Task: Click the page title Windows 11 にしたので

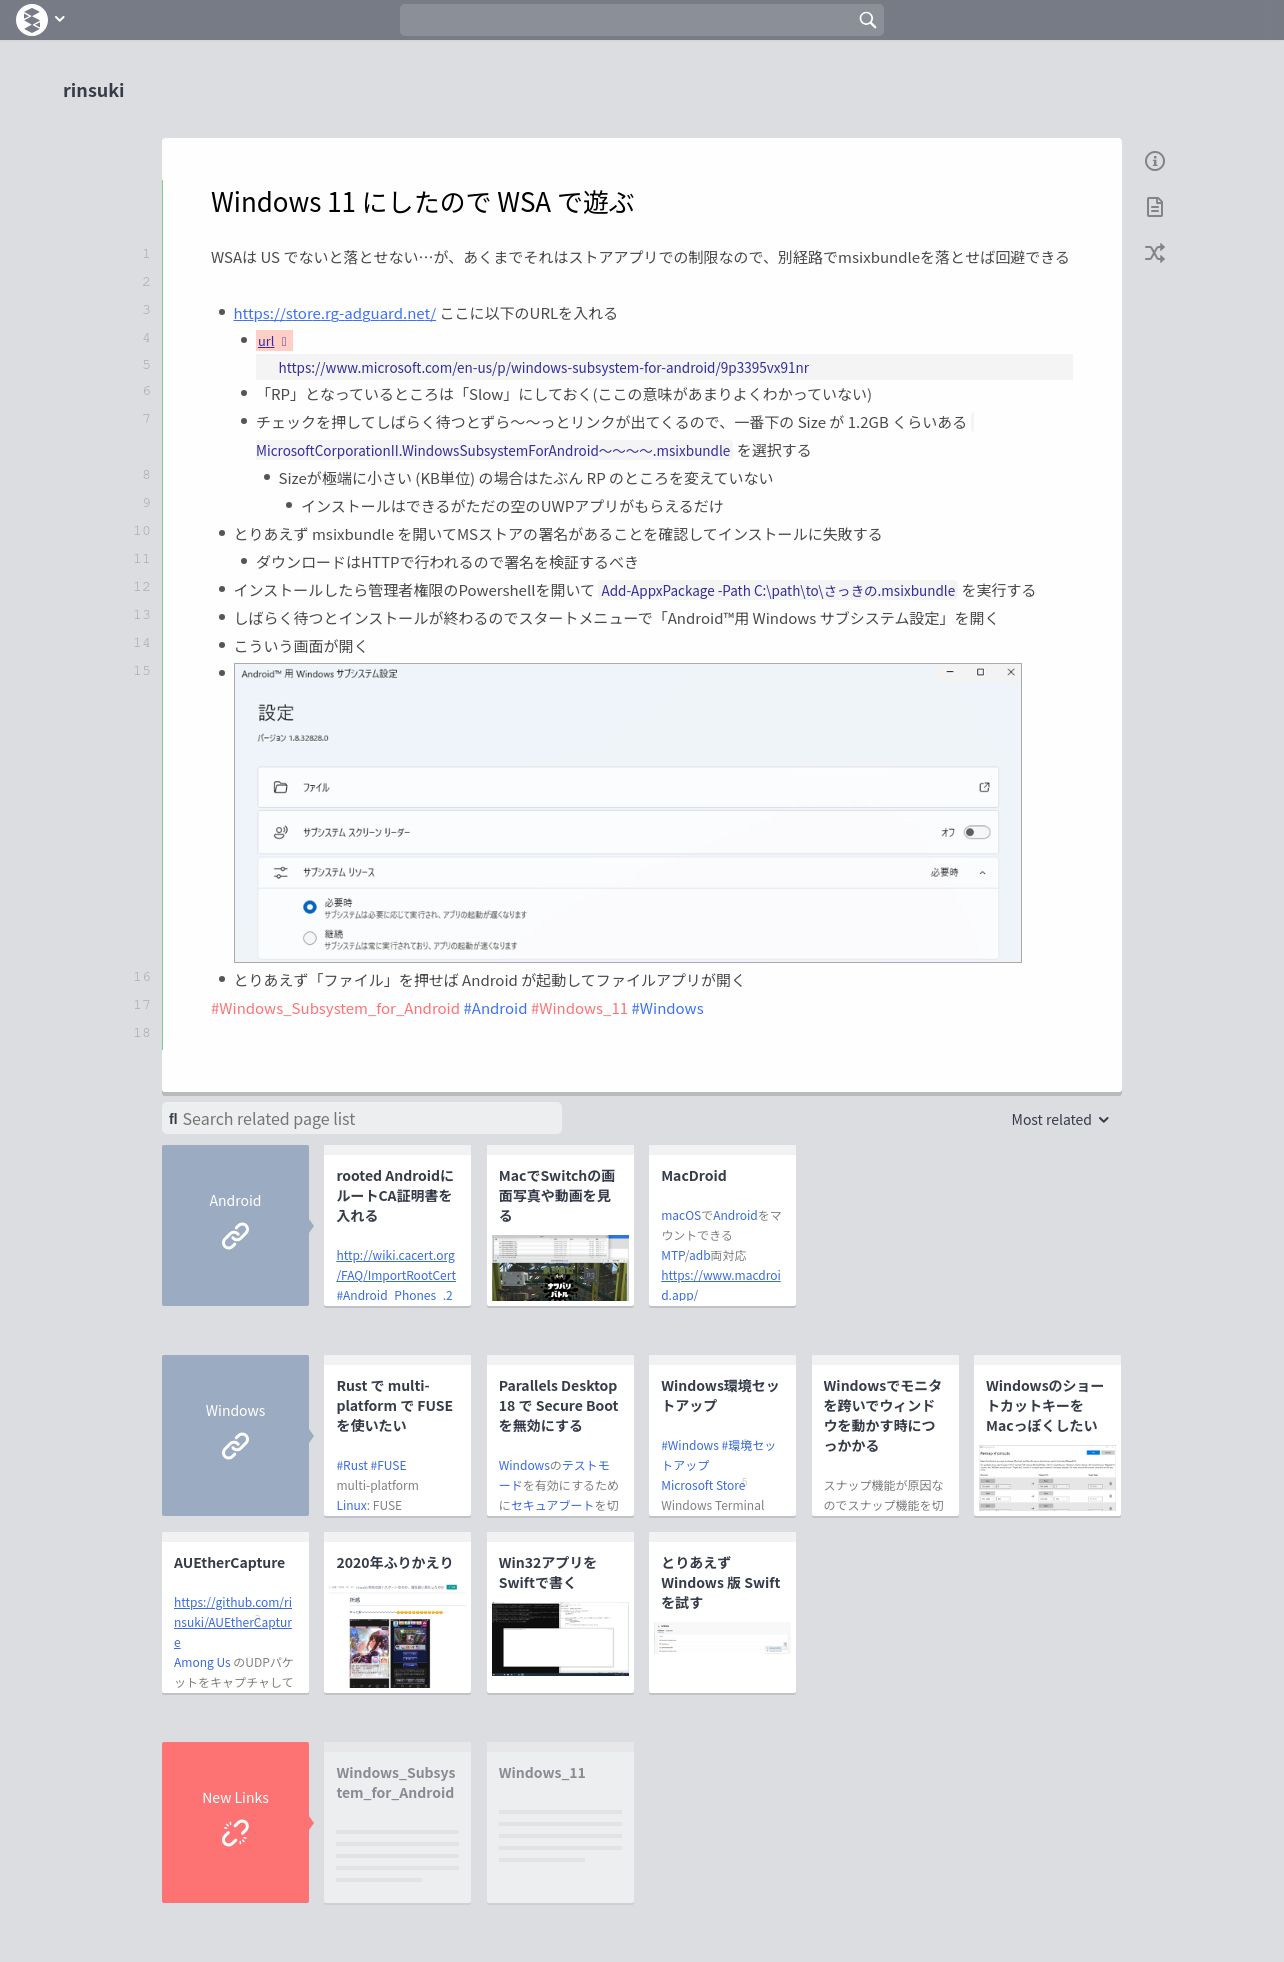Action: (422, 202)
